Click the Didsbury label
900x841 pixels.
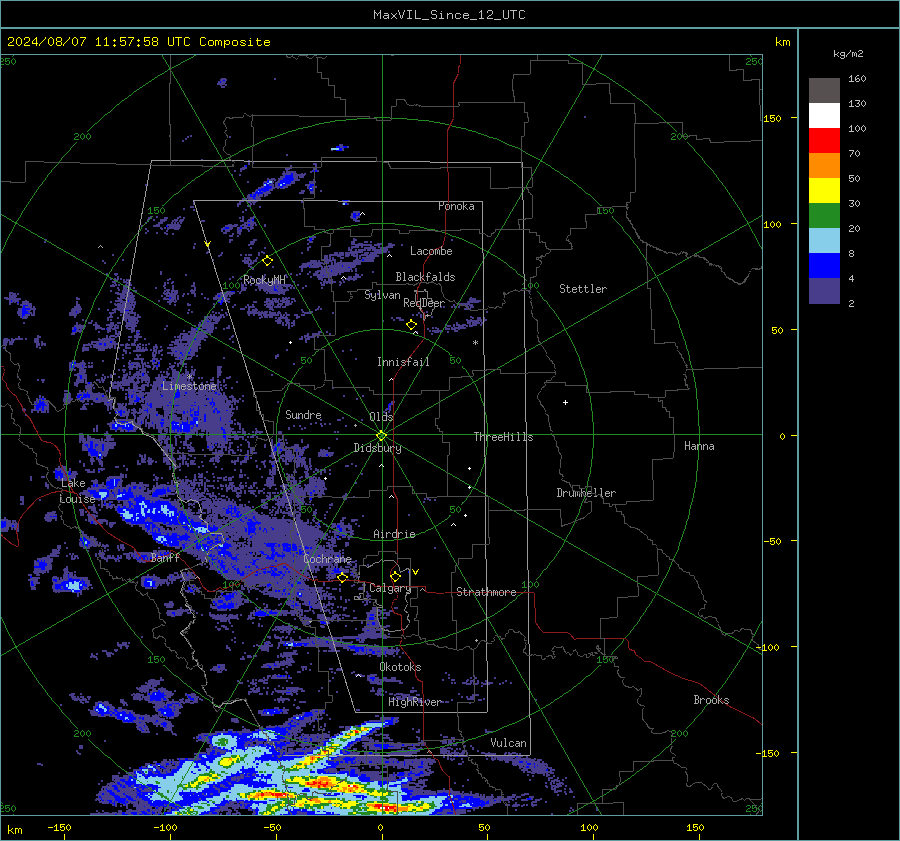(377, 448)
